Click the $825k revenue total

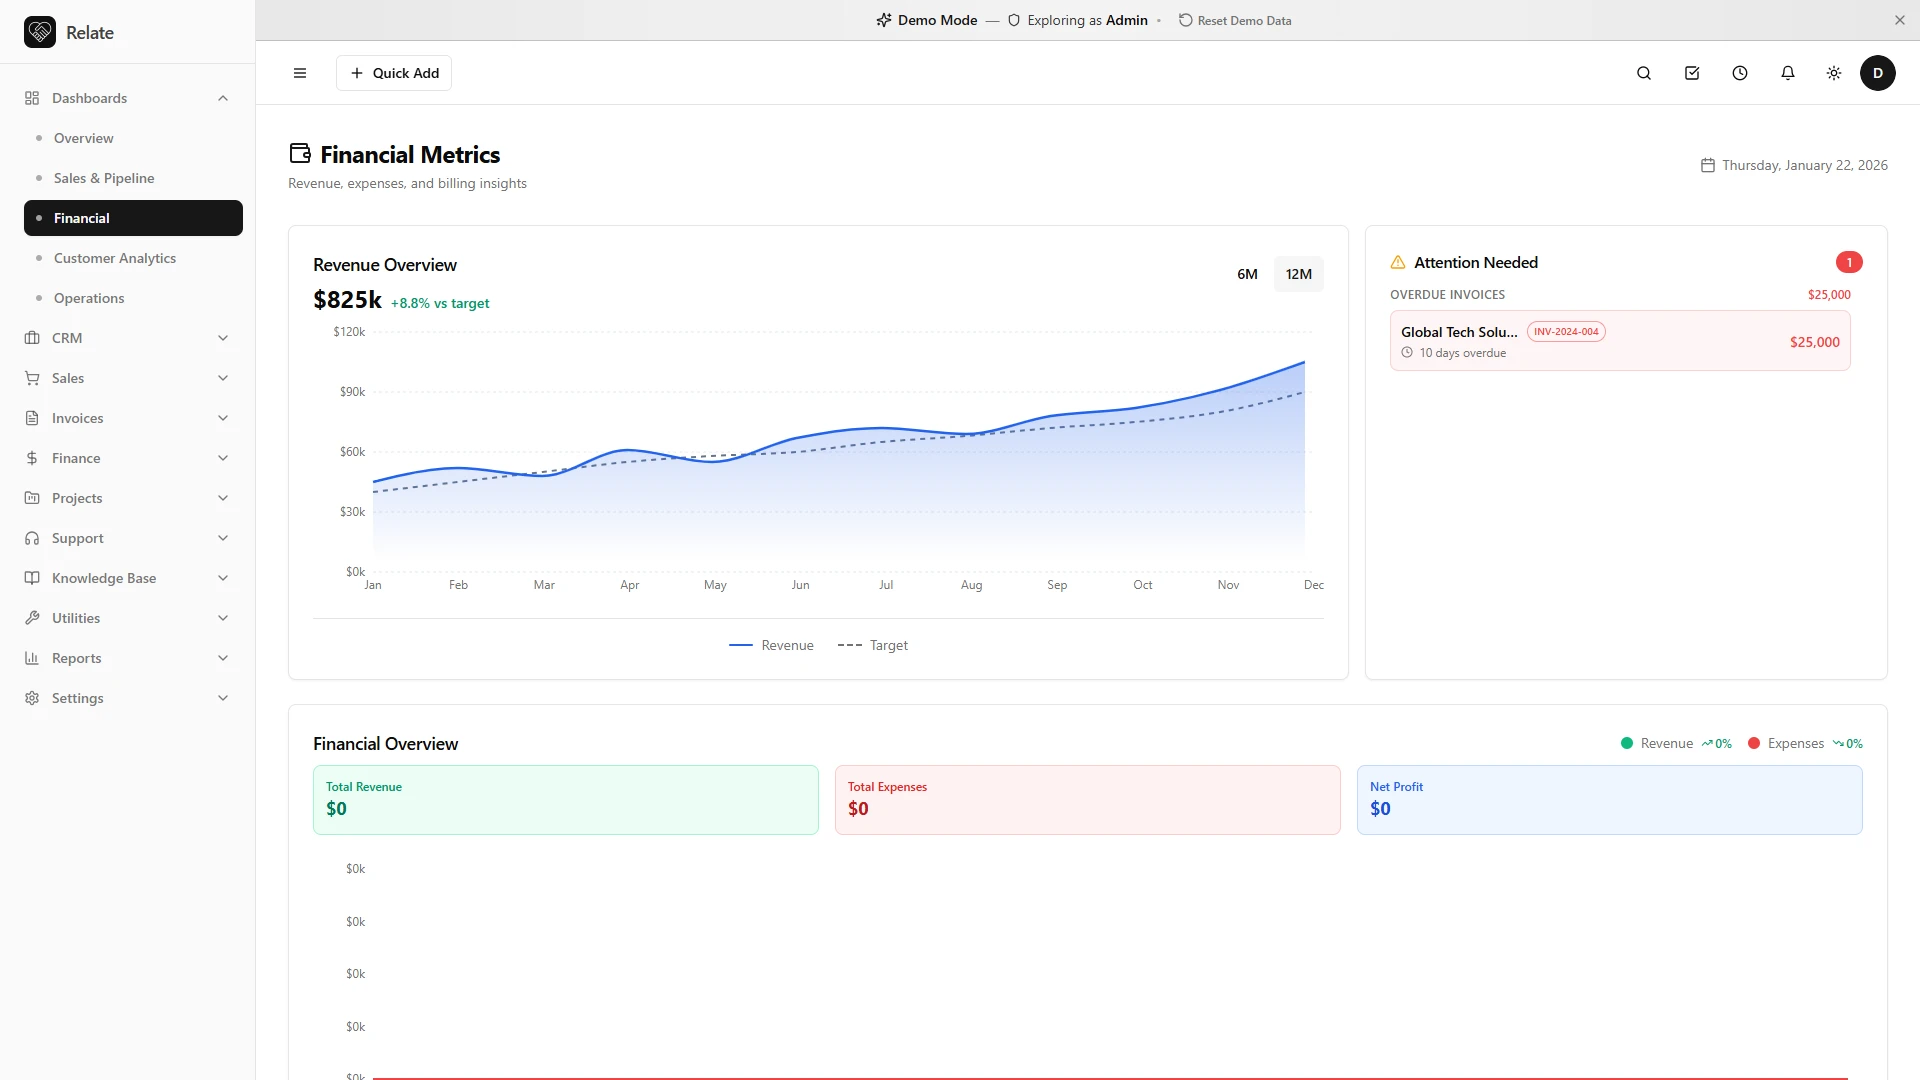click(347, 300)
